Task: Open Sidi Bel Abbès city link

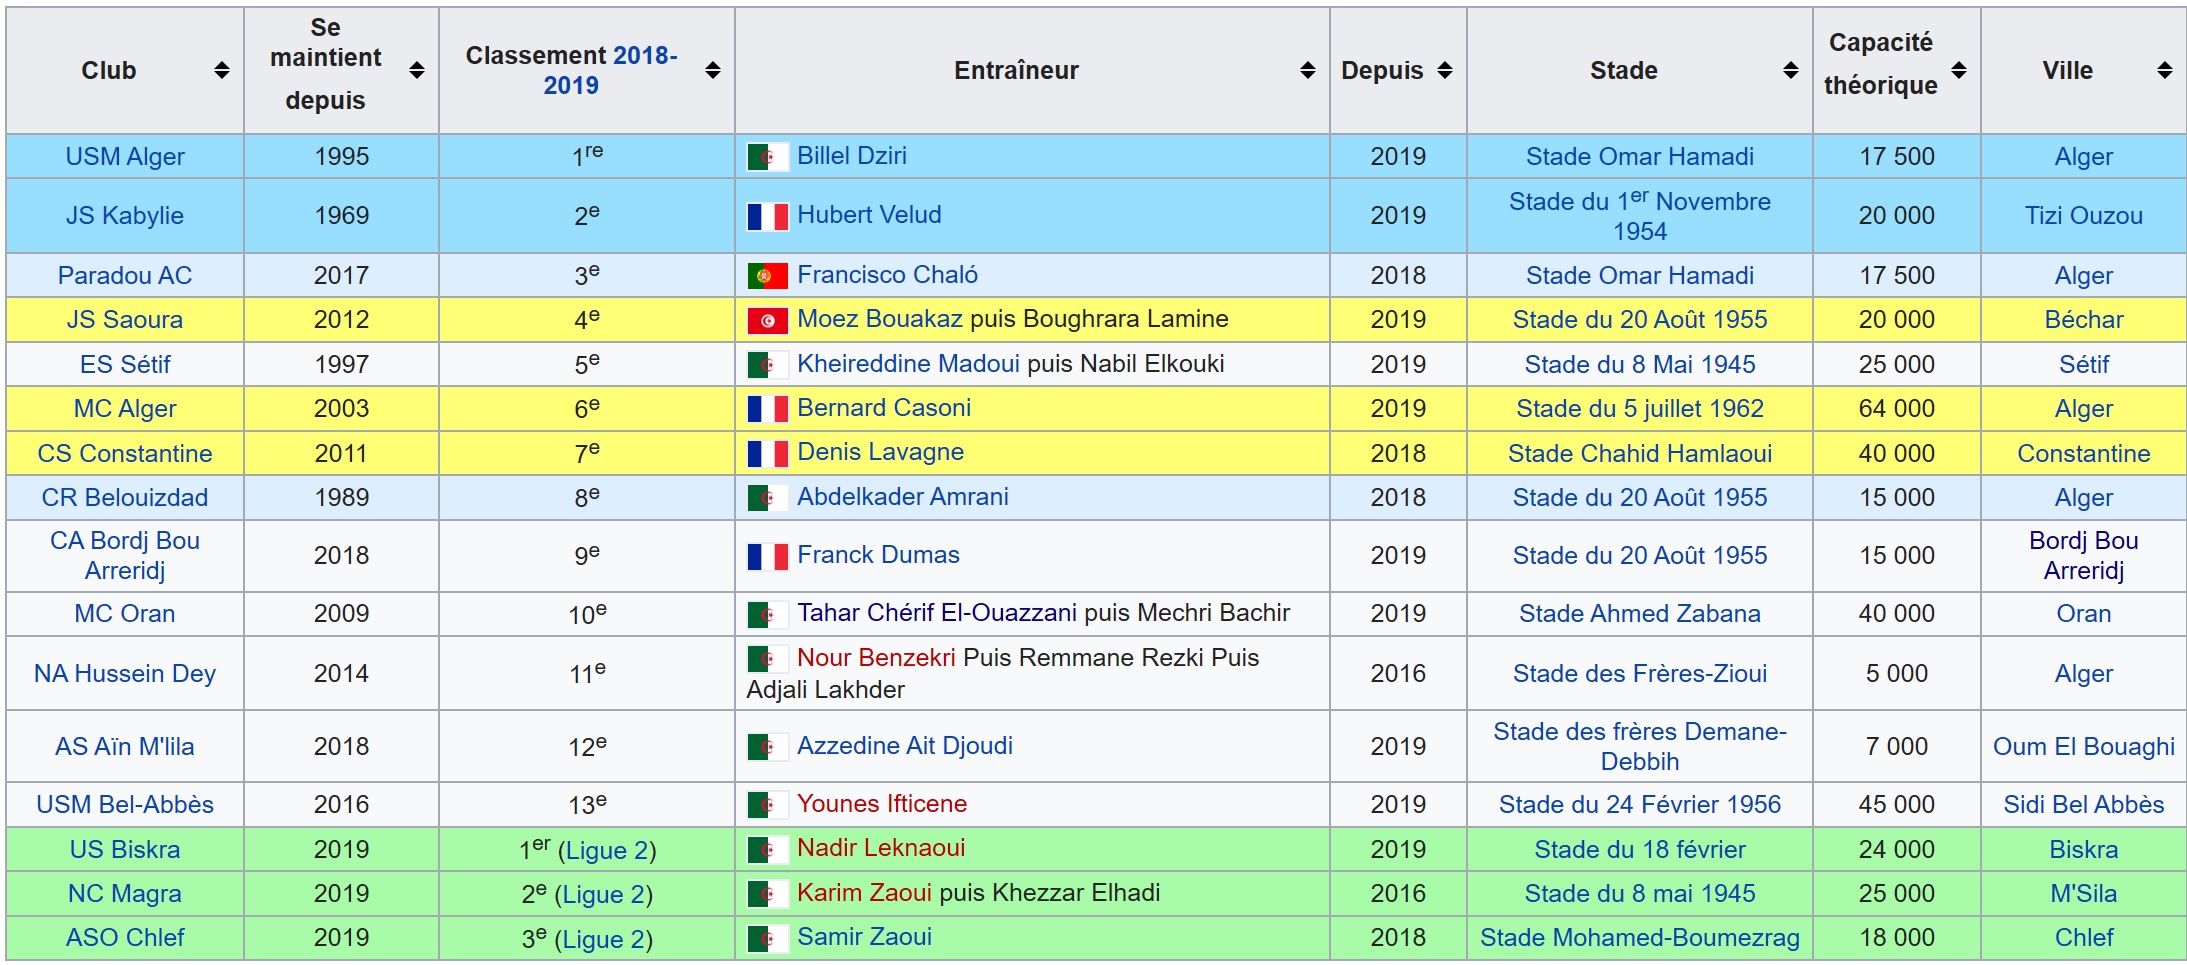Action: click(x=2084, y=805)
